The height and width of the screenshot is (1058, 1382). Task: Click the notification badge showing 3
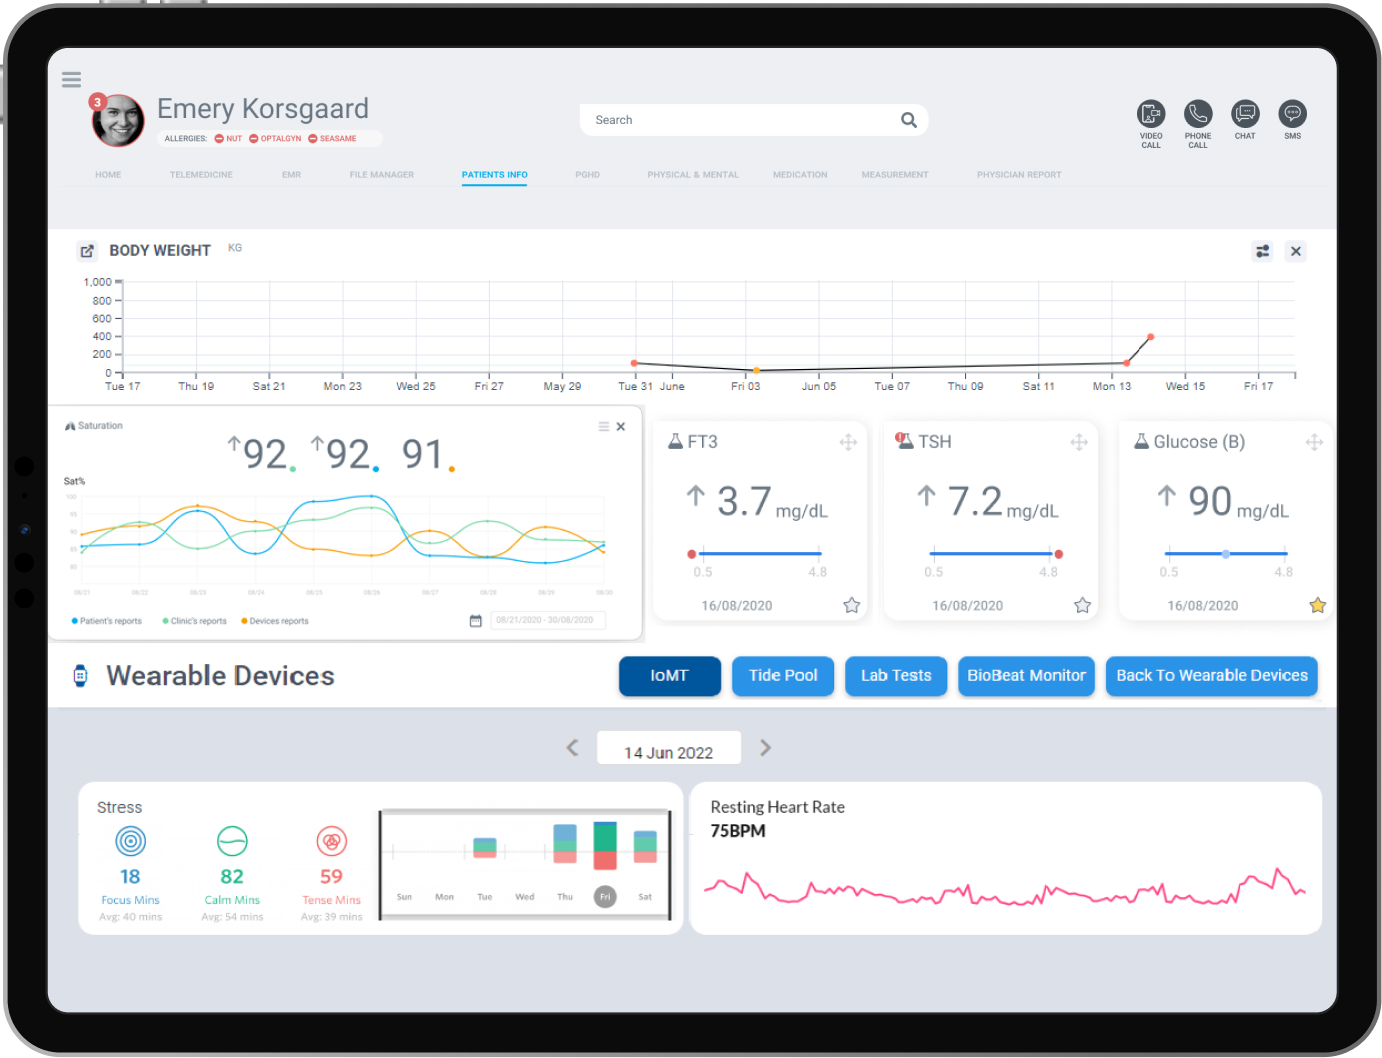point(98,102)
